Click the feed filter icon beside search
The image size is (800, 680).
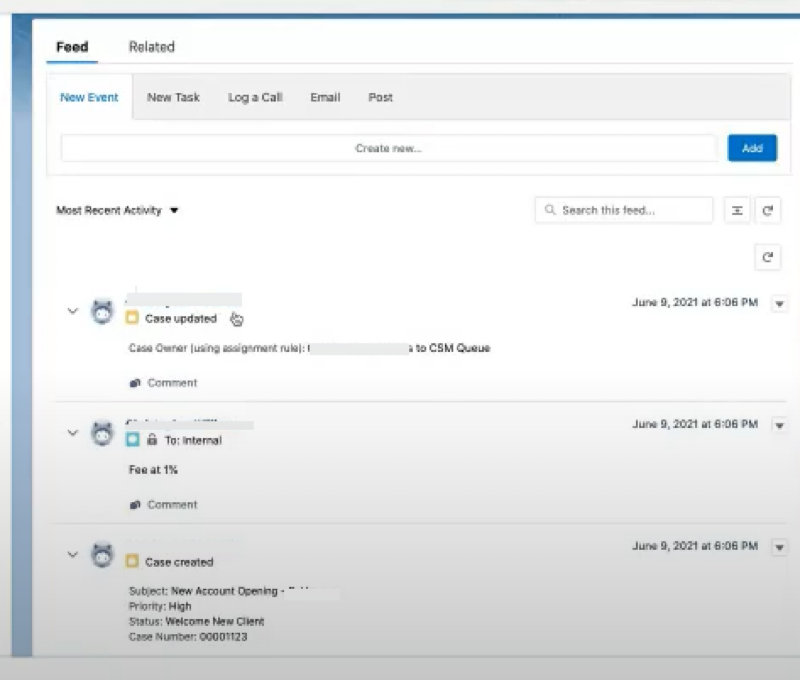(x=737, y=210)
